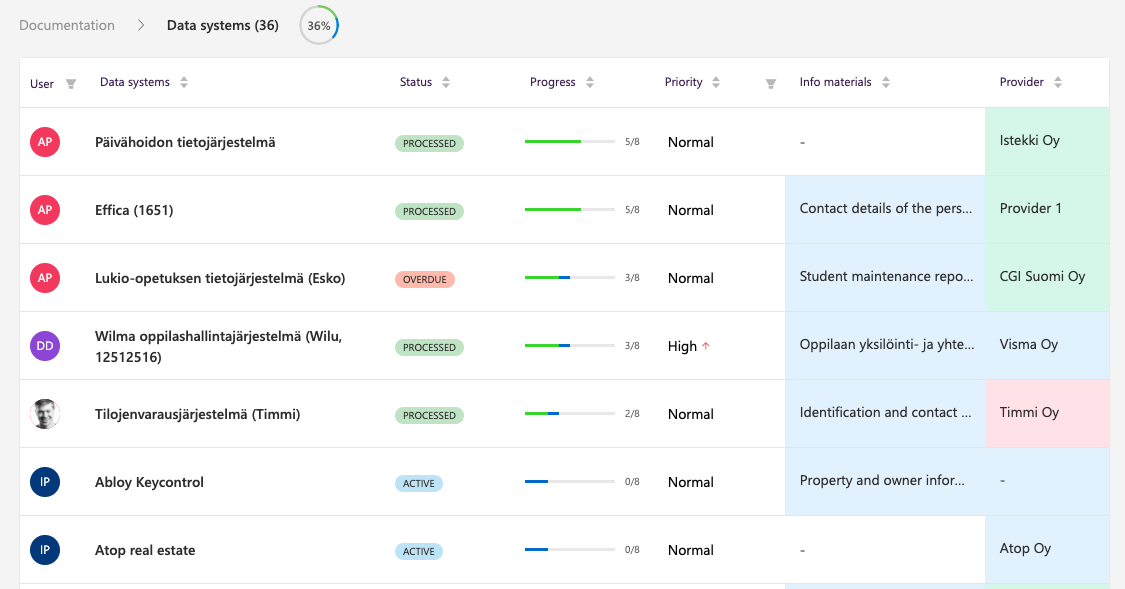Image resolution: width=1125 pixels, height=589 pixels.
Task: Click the photo avatar on Tilojenvarausjärjestelmä row
Action: pyautogui.click(x=45, y=414)
